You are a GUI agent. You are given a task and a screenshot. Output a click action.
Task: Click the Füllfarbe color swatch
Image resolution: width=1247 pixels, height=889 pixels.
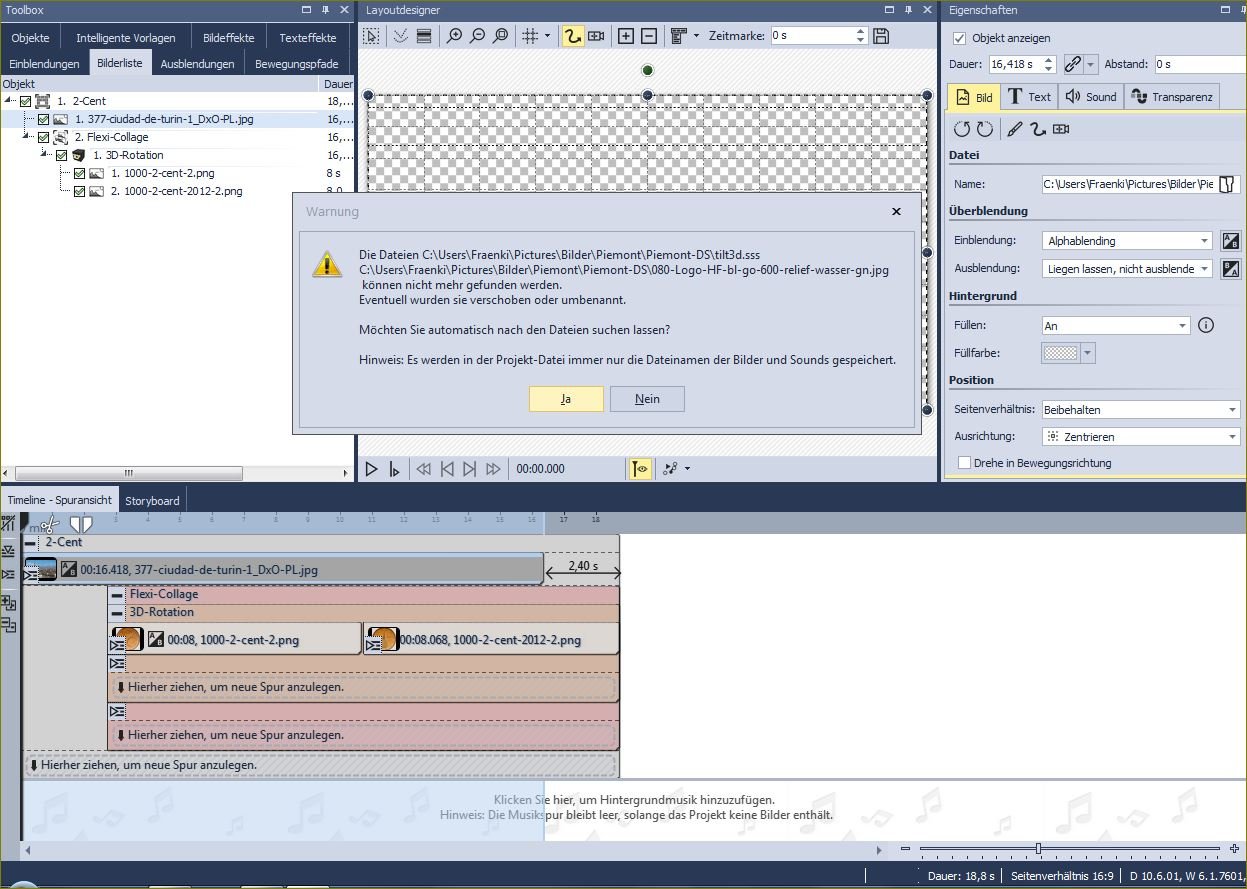pyautogui.click(x=1060, y=353)
